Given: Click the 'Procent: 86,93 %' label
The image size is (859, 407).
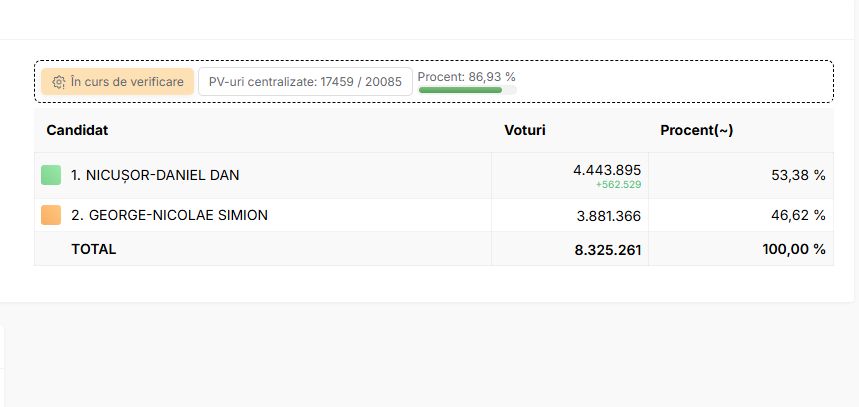Looking at the screenshot, I should tap(466, 76).
